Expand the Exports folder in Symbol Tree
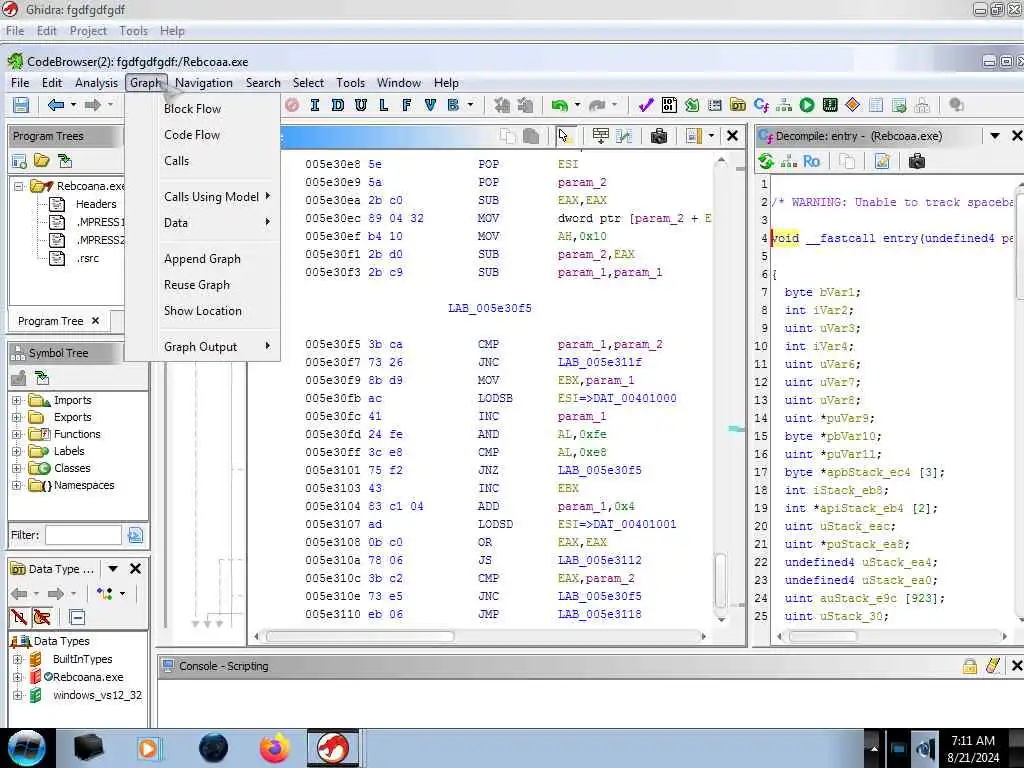This screenshot has width=1024, height=768. [x=17, y=417]
